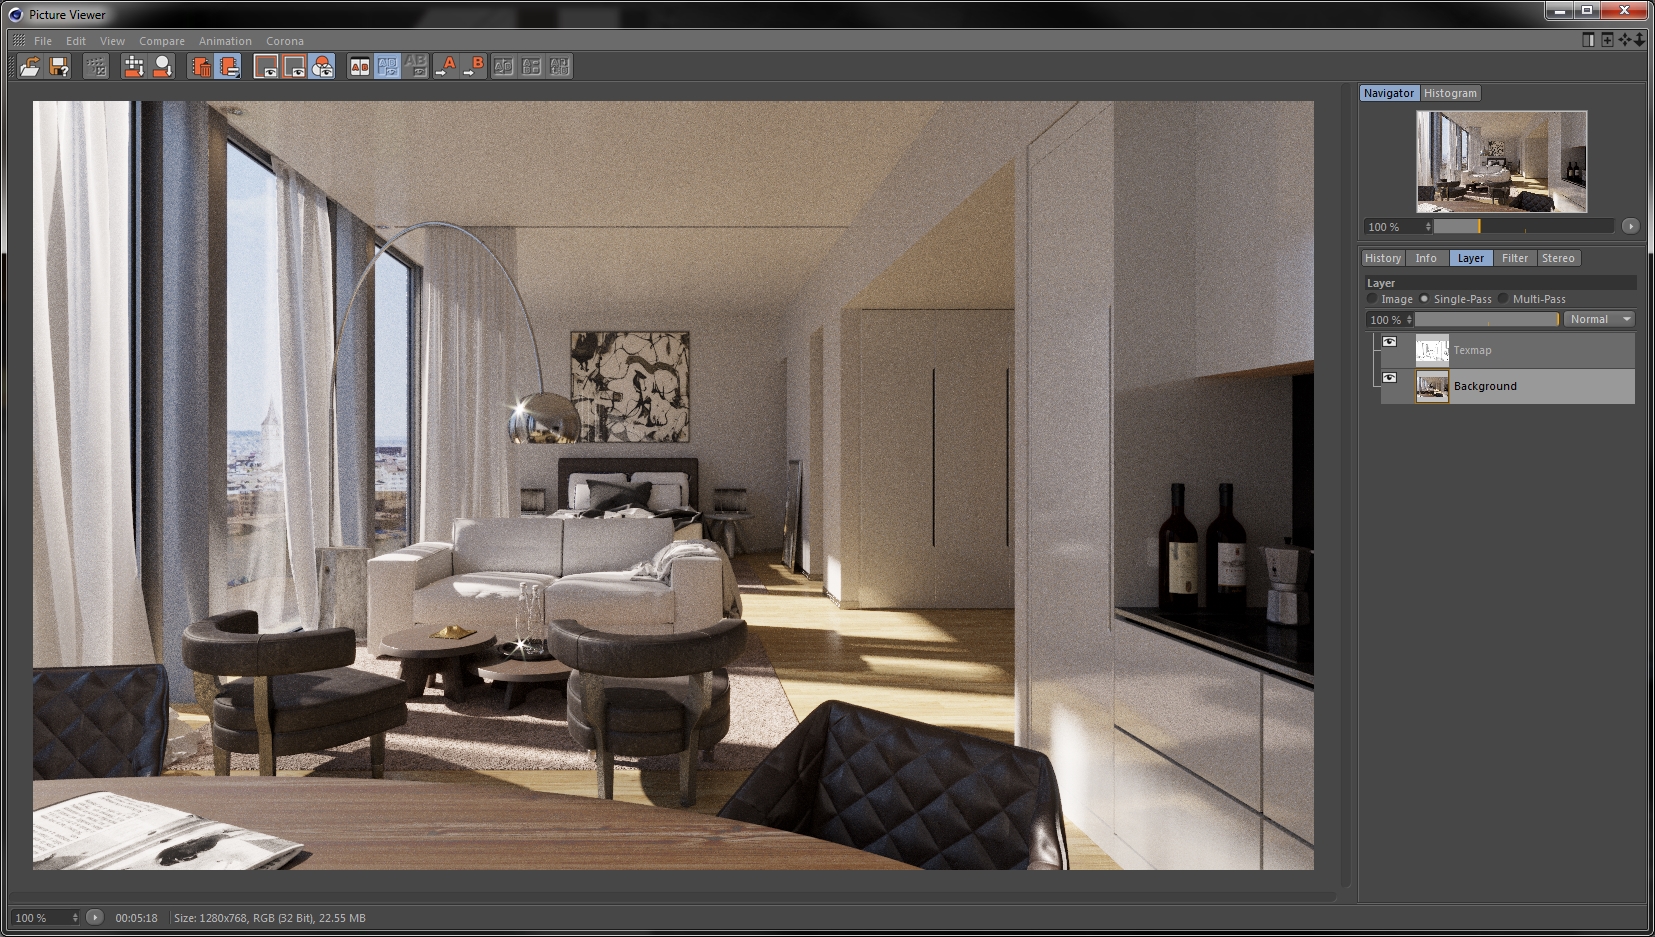Click the stop rendering grid icon

(x=95, y=67)
